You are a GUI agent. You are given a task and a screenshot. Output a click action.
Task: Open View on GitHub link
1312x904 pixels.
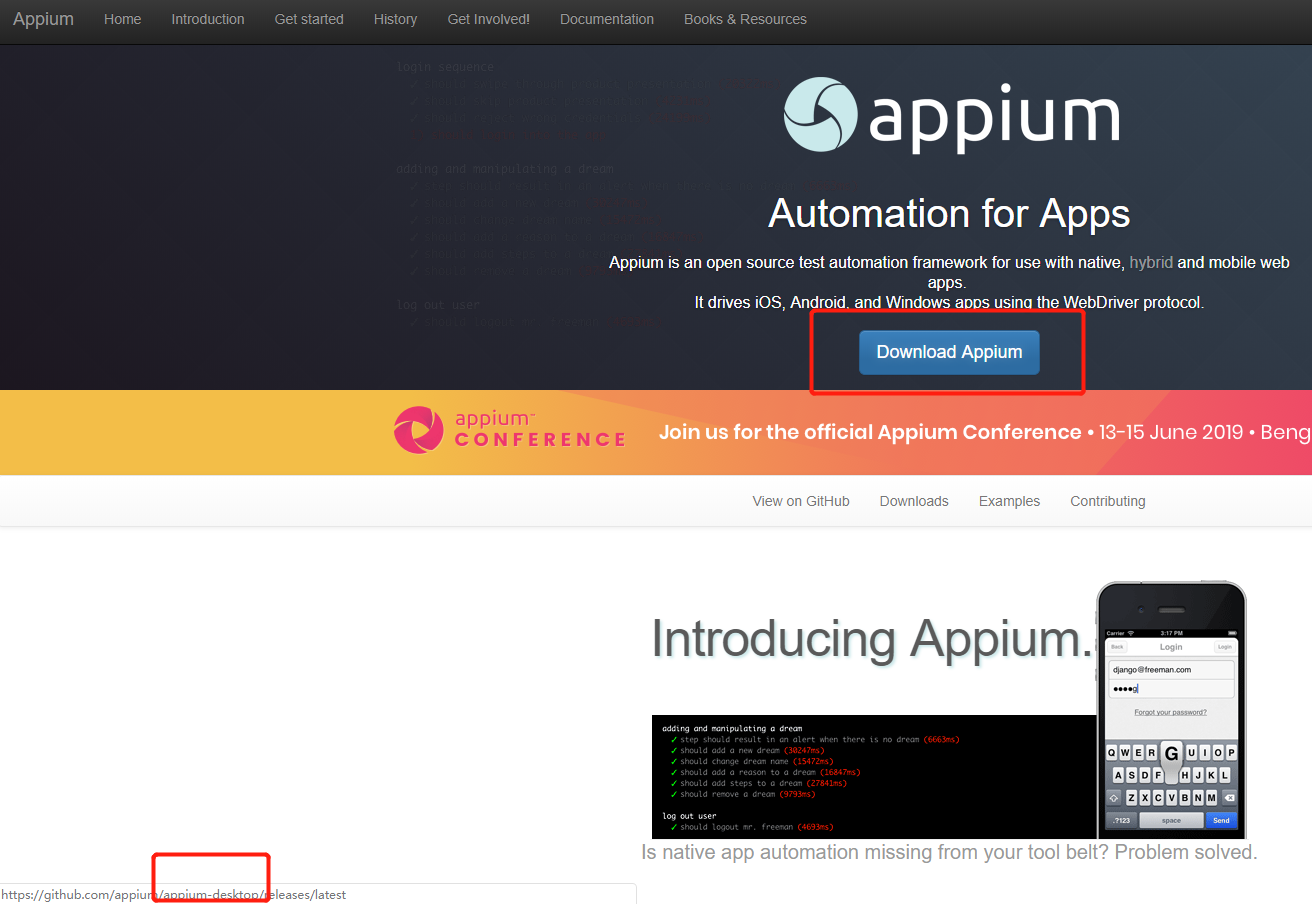(801, 501)
